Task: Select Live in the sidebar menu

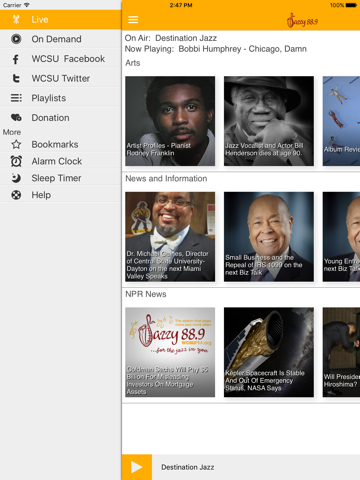Action: click(x=61, y=20)
